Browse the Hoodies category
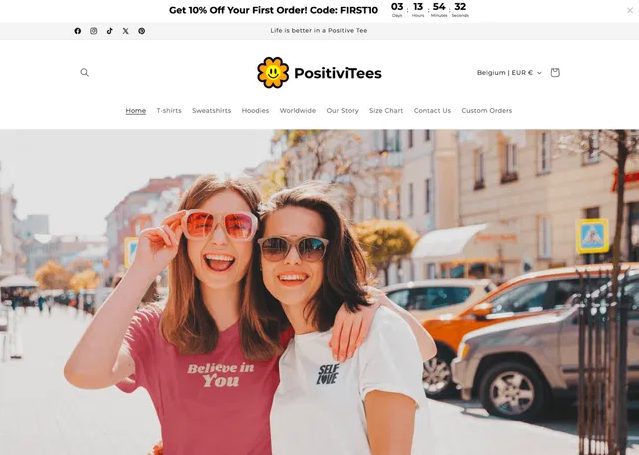This screenshot has width=639, height=455. click(x=255, y=110)
